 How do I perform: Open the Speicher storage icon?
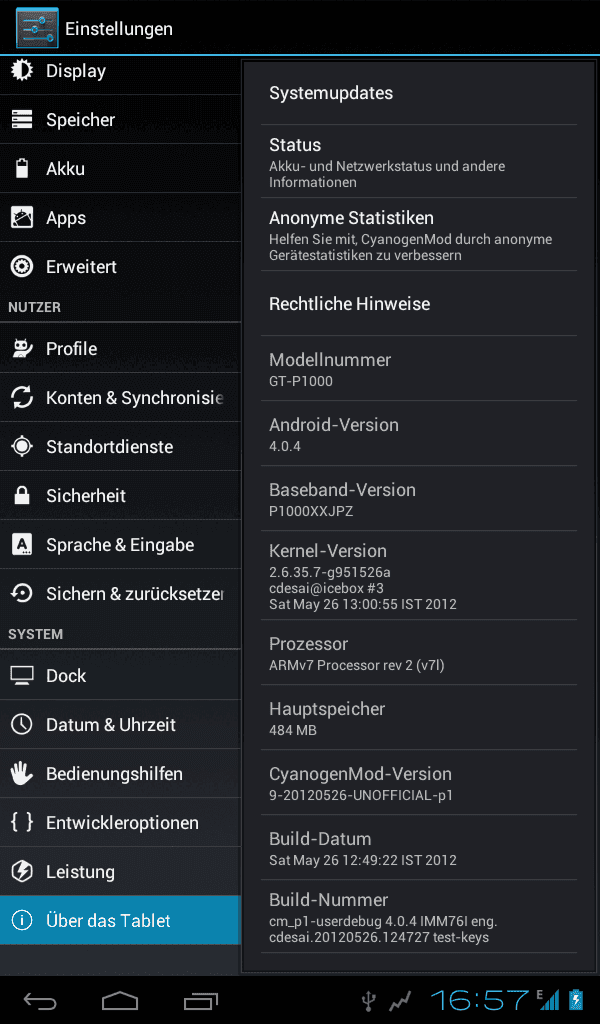point(22,120)
